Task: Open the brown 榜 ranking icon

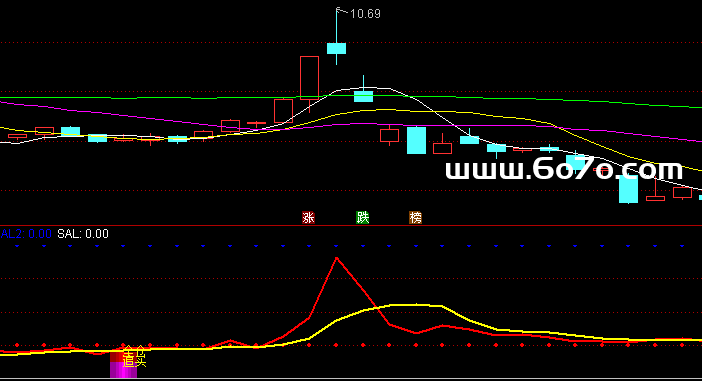Action: [415, 218]
